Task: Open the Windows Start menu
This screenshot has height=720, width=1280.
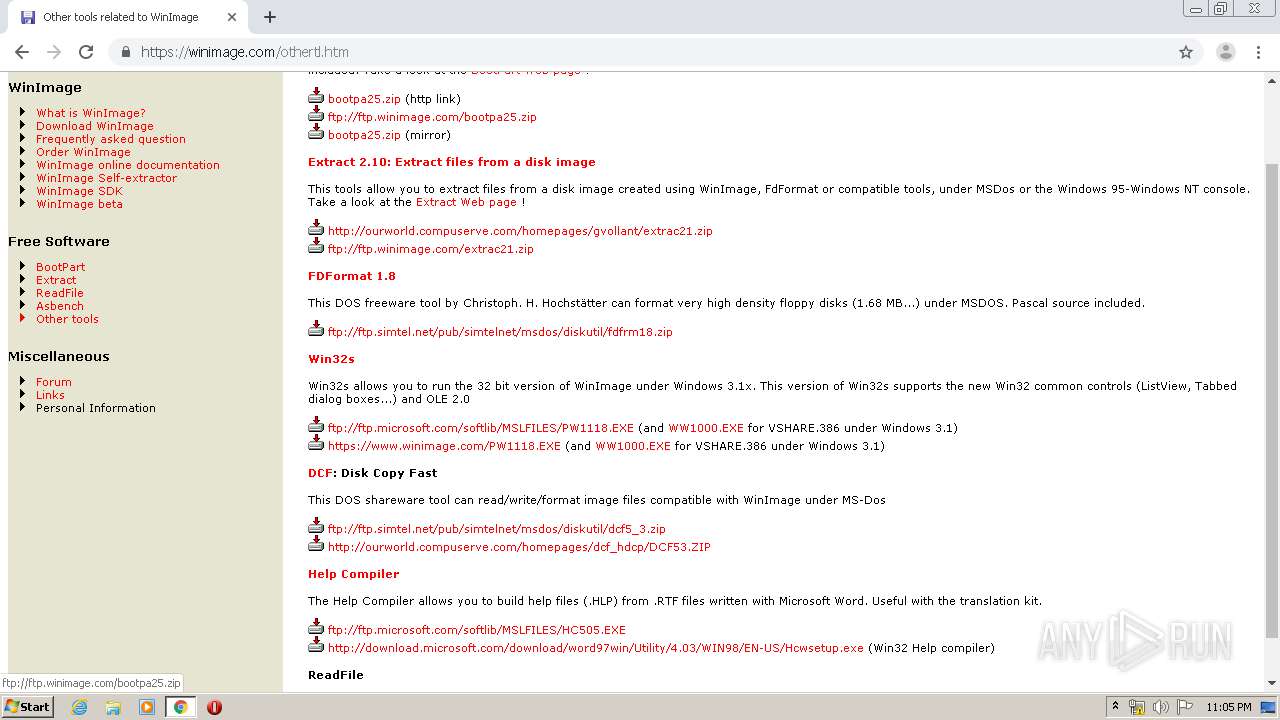Action: click(x=28, y=707)
